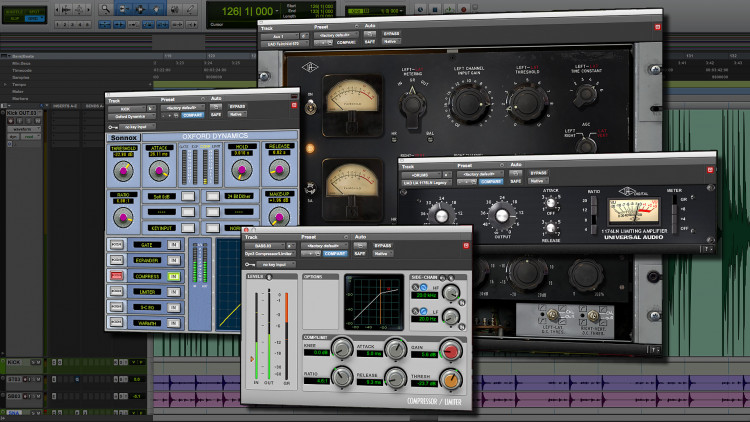750x422 pixels.
Task: Adjust the 1176LN Output knob
Action: 501,216
